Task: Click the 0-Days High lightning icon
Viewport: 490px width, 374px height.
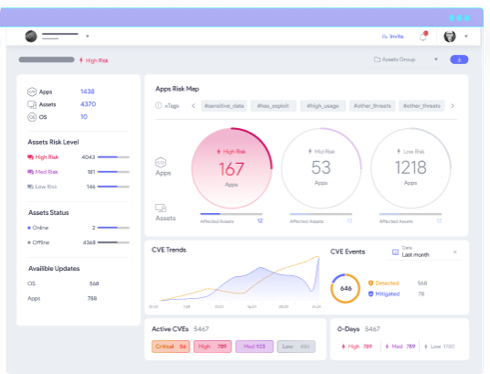Action: pyautogui.click(x=343, y=346)
